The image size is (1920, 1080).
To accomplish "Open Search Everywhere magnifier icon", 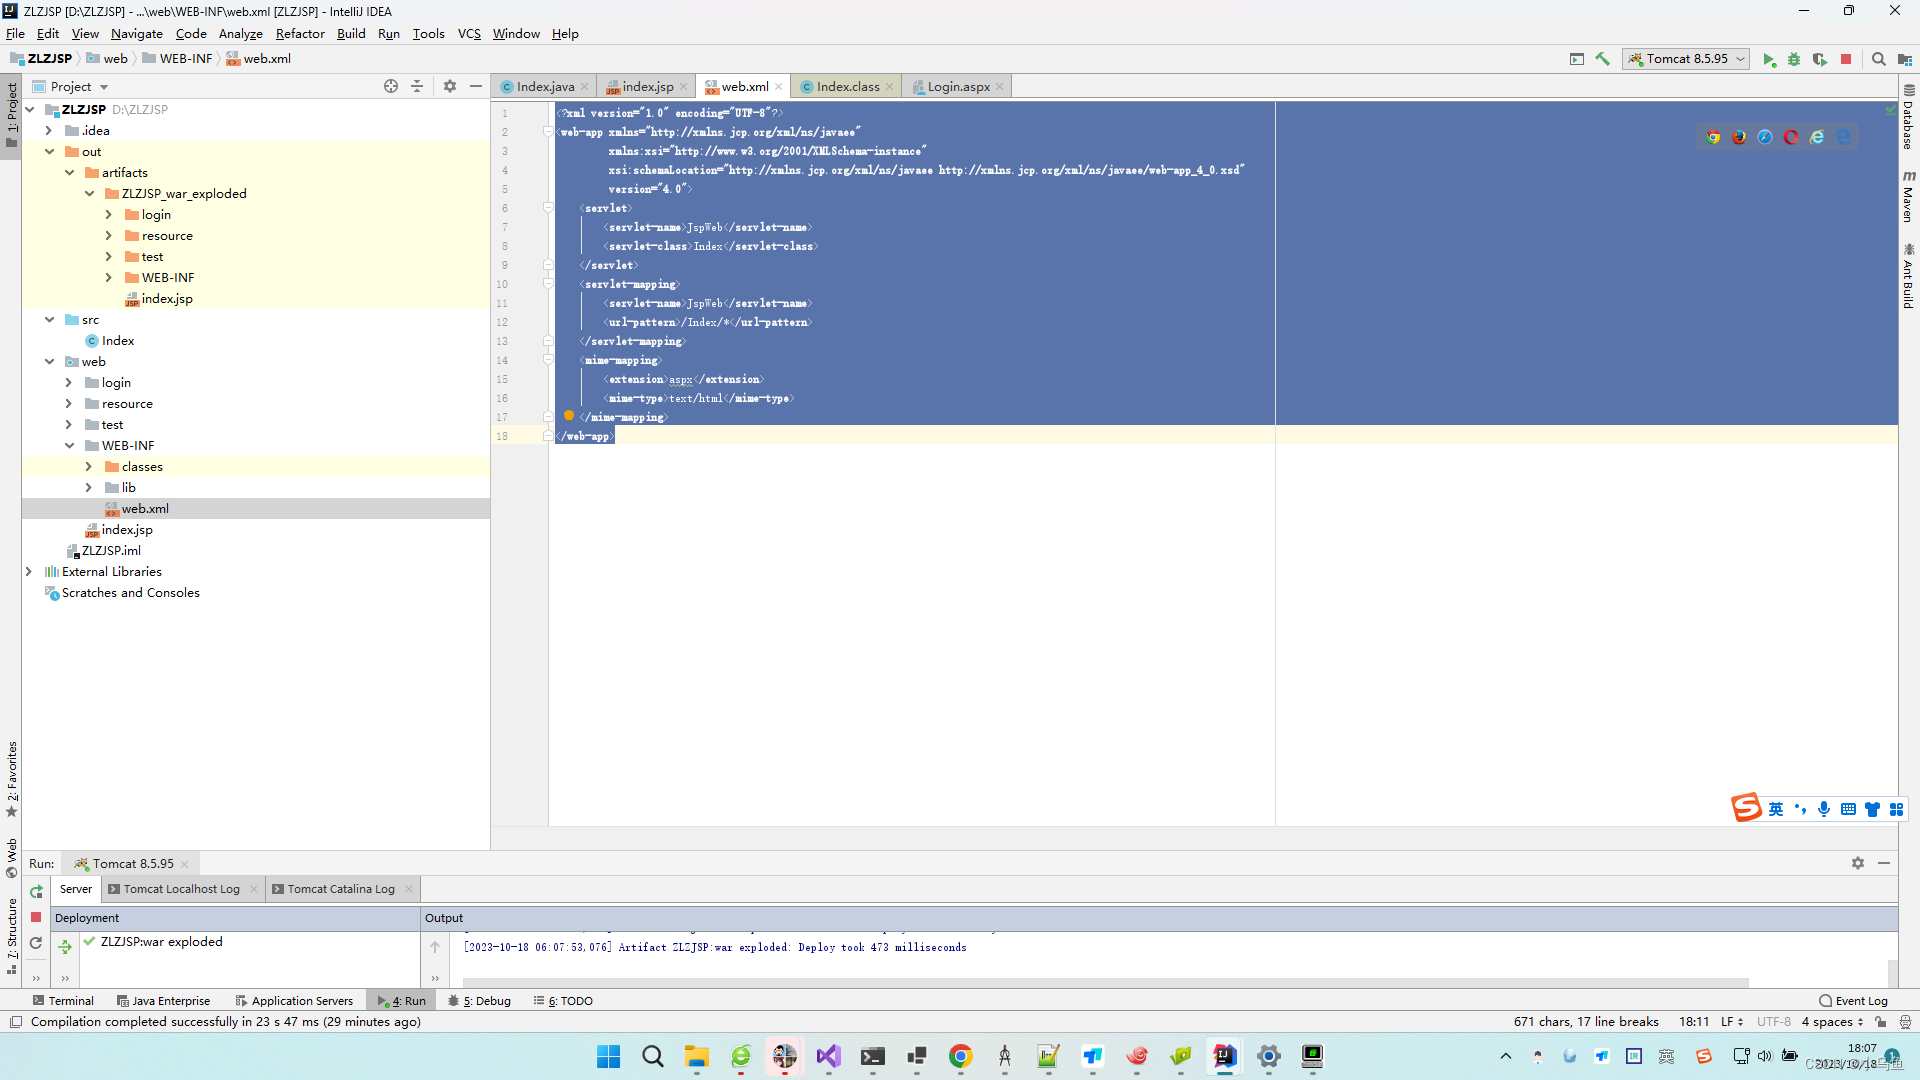I will coord(1879,60).
